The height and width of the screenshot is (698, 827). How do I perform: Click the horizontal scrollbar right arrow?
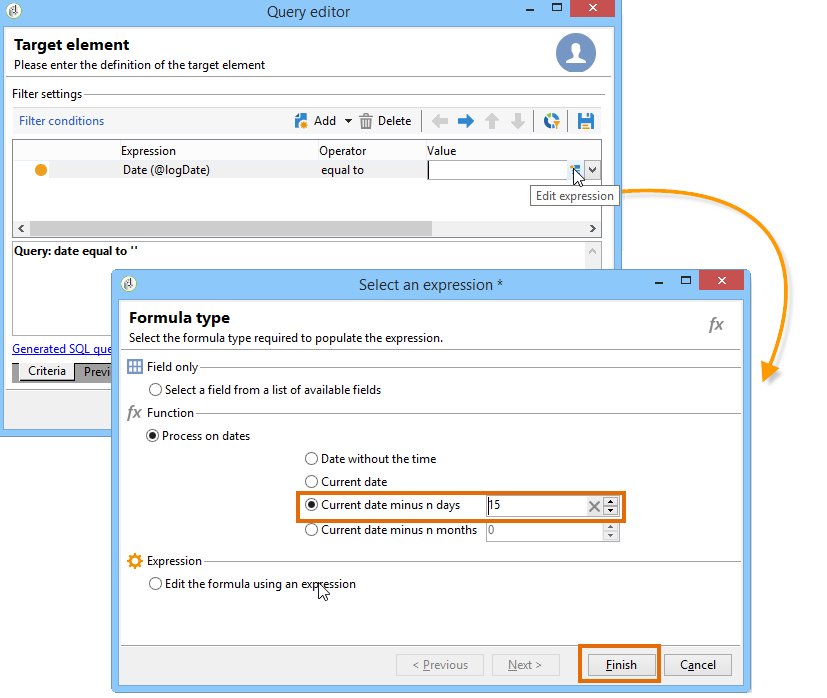[x=593, y=228]
